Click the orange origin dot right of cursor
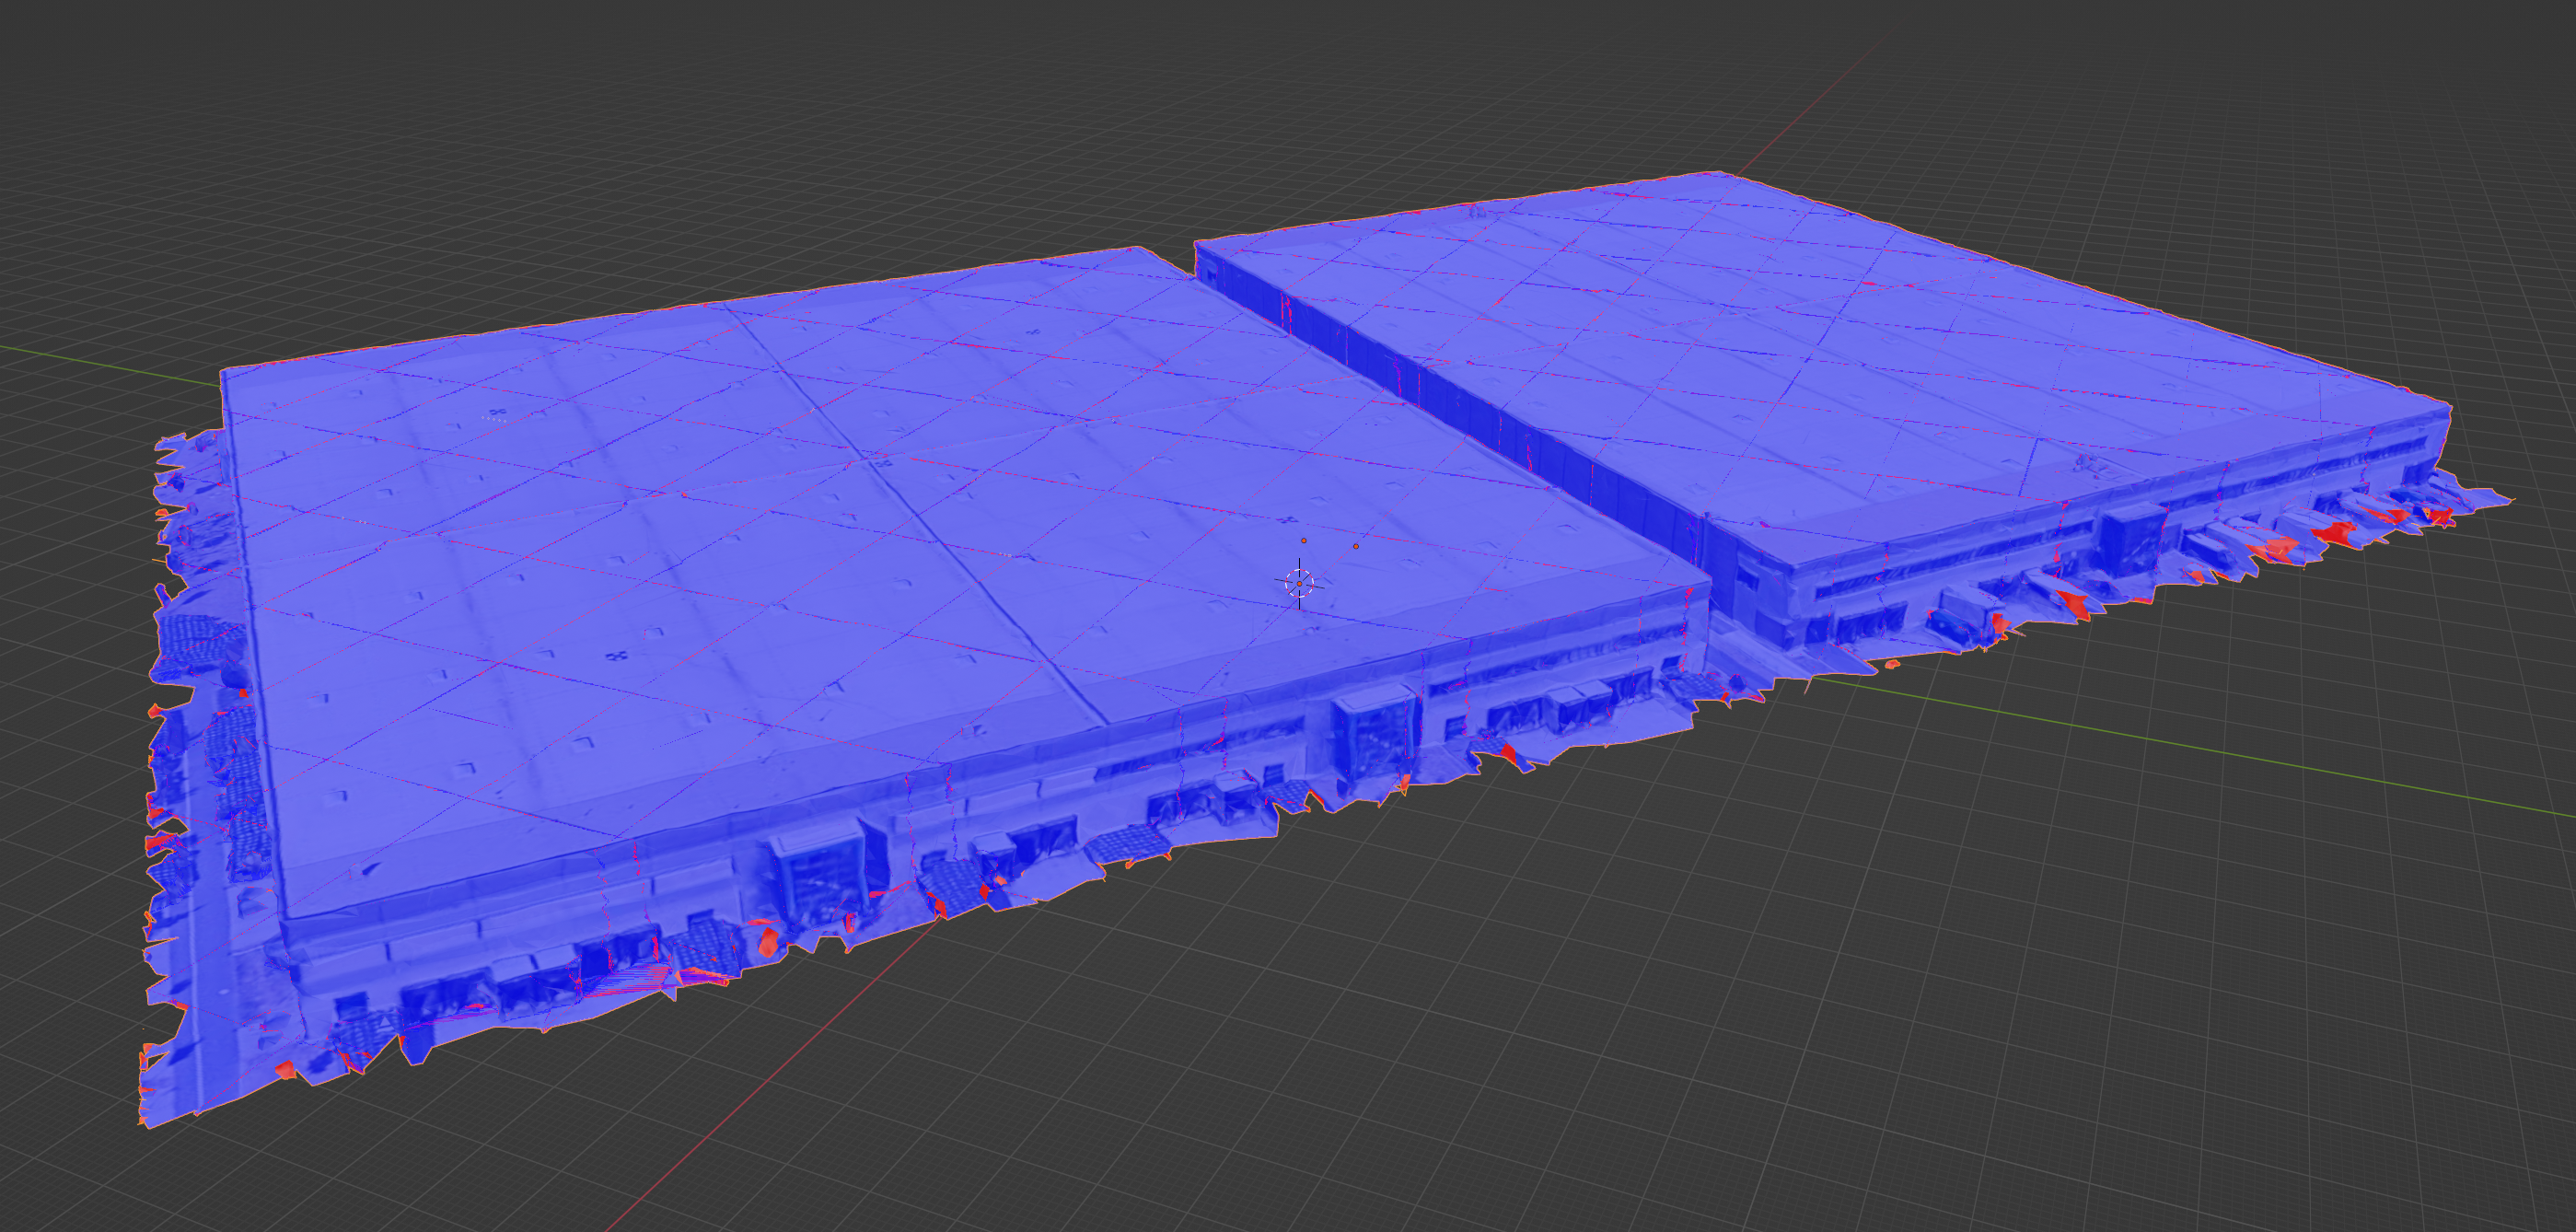The width and height of the screenshot is (2576, 1232). pos(1356,546)
